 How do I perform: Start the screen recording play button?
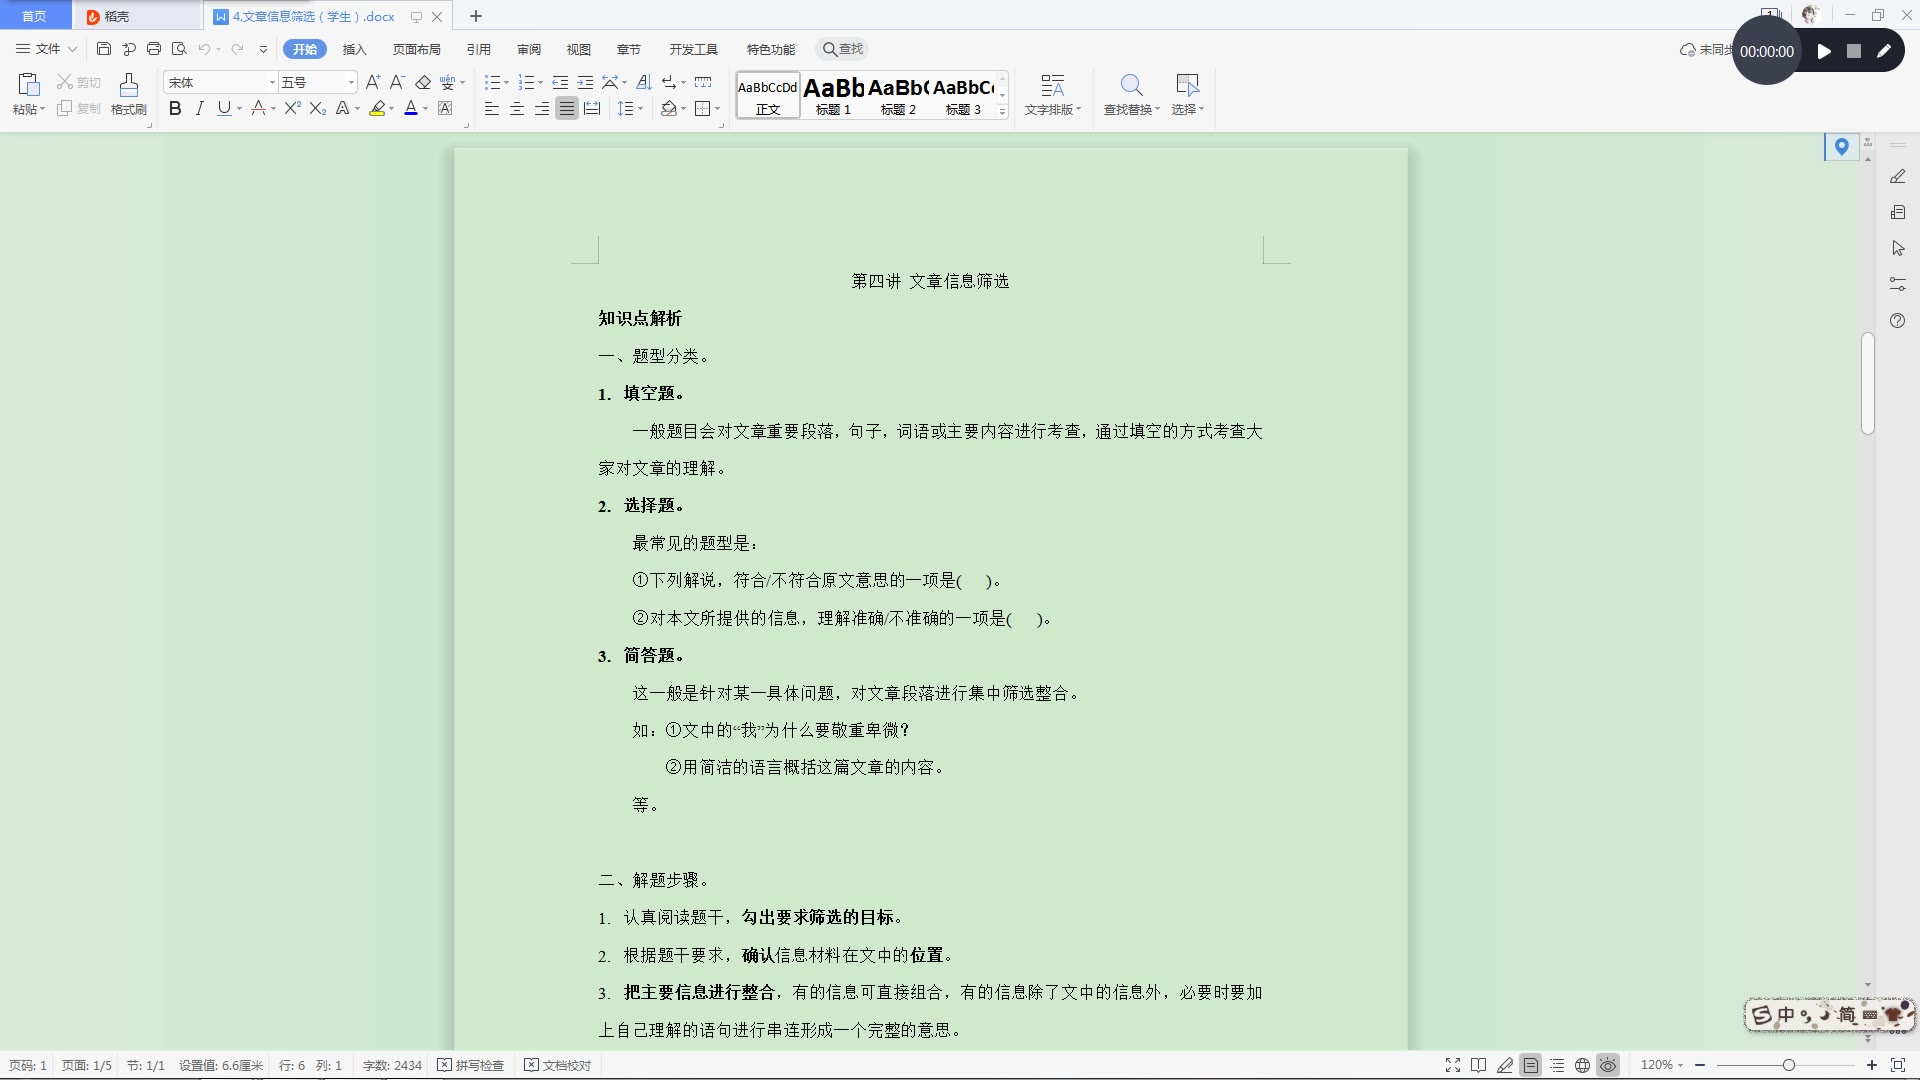[x=1824, y=51]
